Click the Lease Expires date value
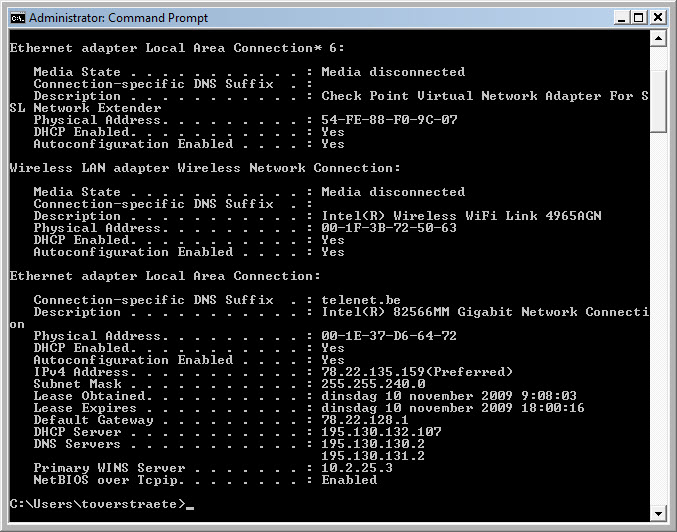Screen dimensions: 677x532 pyautogui.click(x=453, y=408)
